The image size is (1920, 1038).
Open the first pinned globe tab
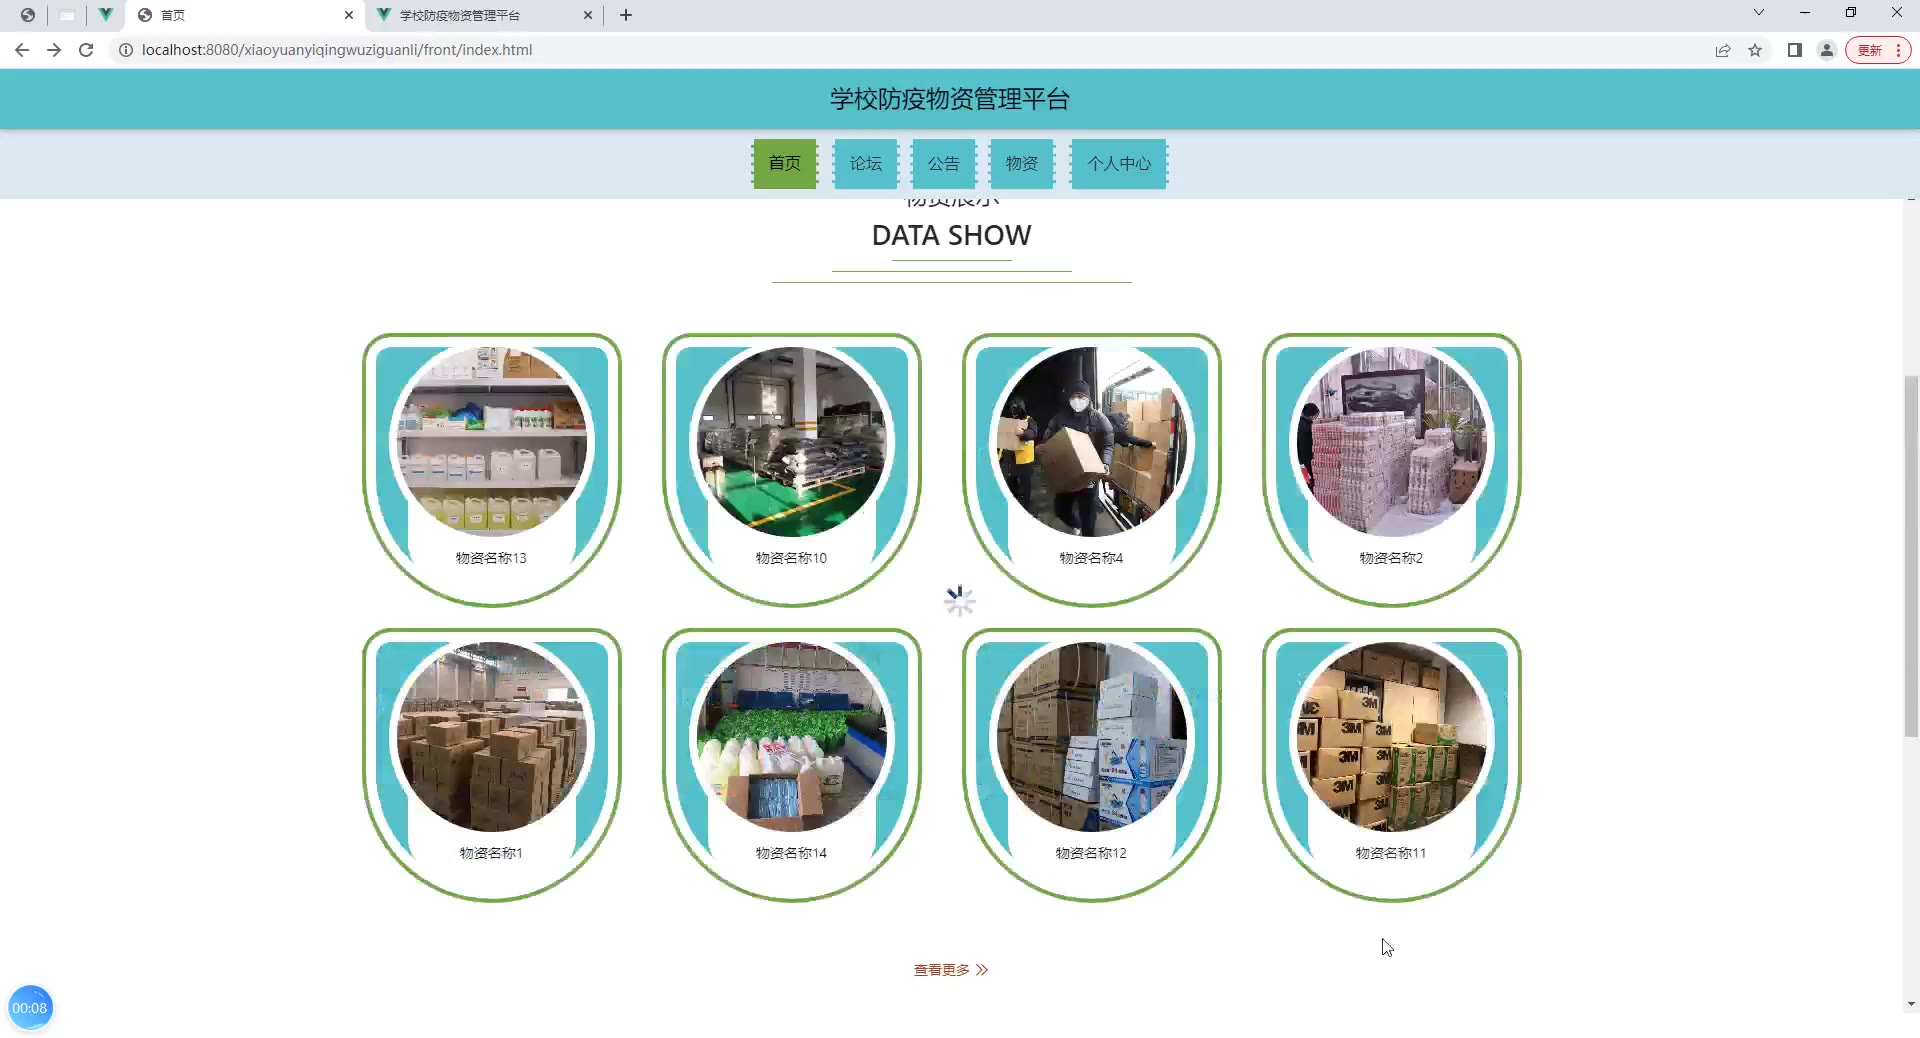click(28, 15)
